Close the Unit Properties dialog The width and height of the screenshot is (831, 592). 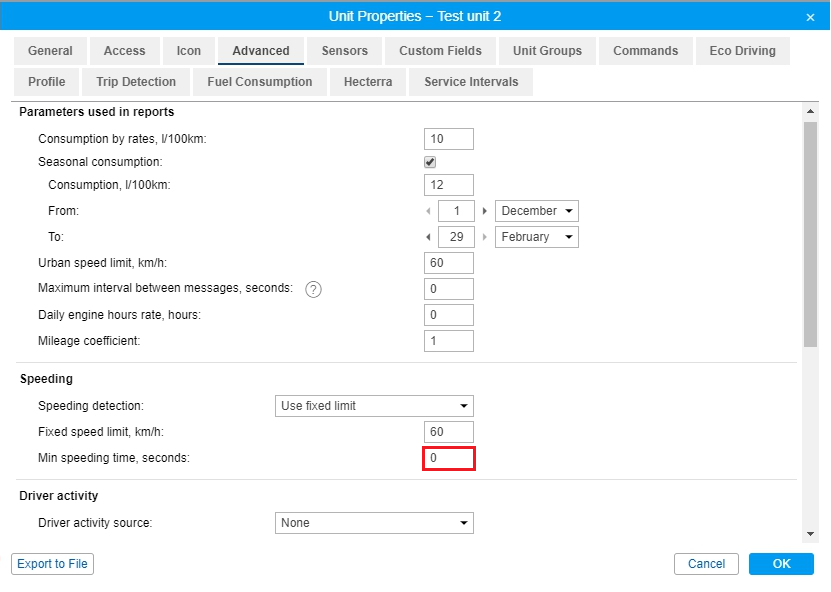click(x=810, y=17)
